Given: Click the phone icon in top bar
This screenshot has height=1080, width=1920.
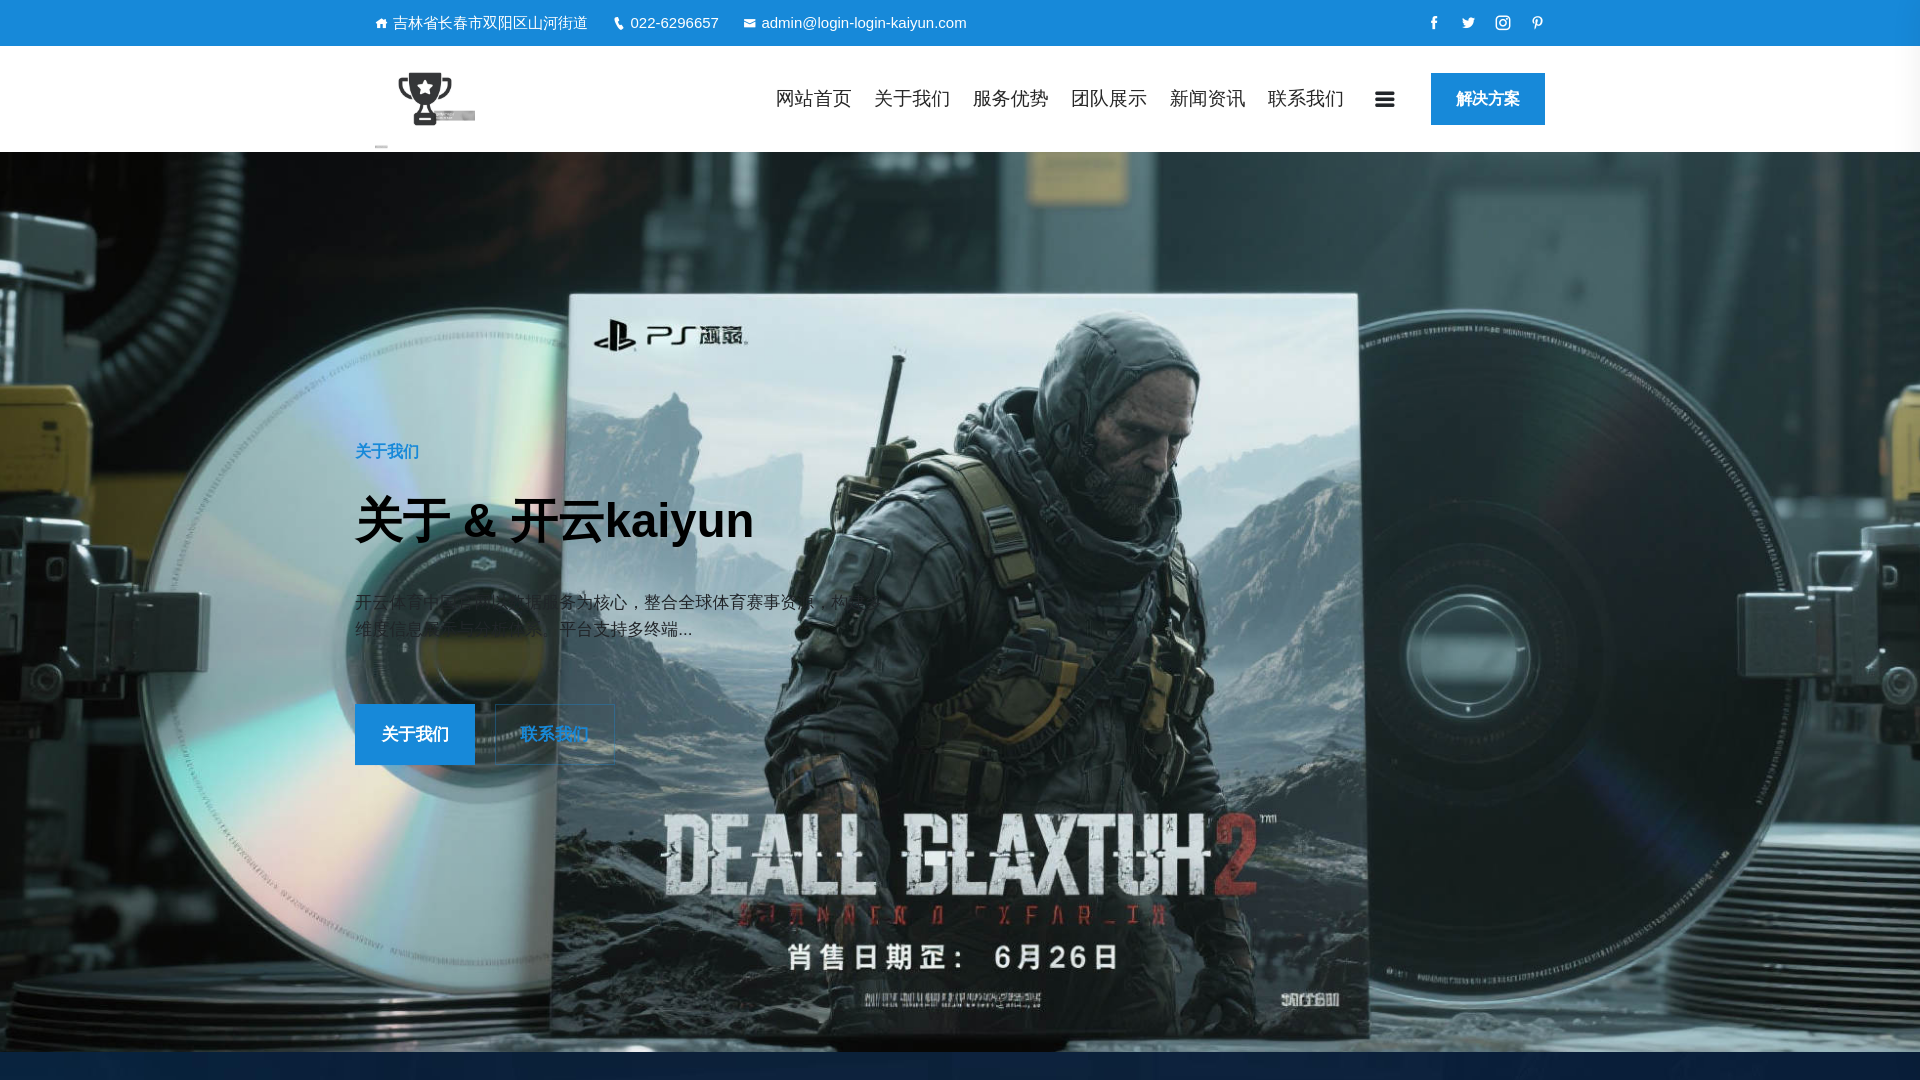Looking at the screenshot, I should click(x=619, y=23).
